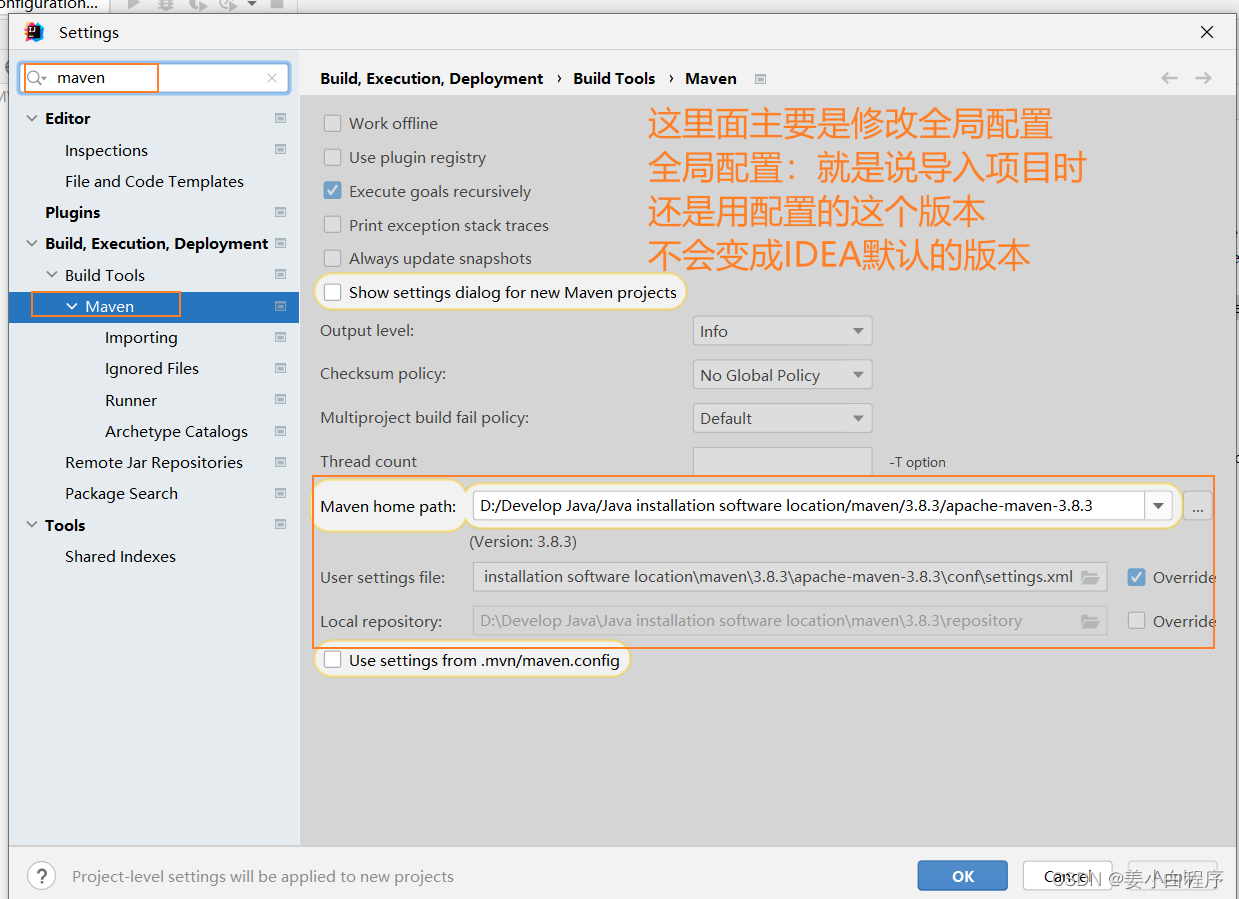The image size is (1239, 899).
Task: Click the project-level icon beside Maven breadcrumb
Action: point(760,78)
